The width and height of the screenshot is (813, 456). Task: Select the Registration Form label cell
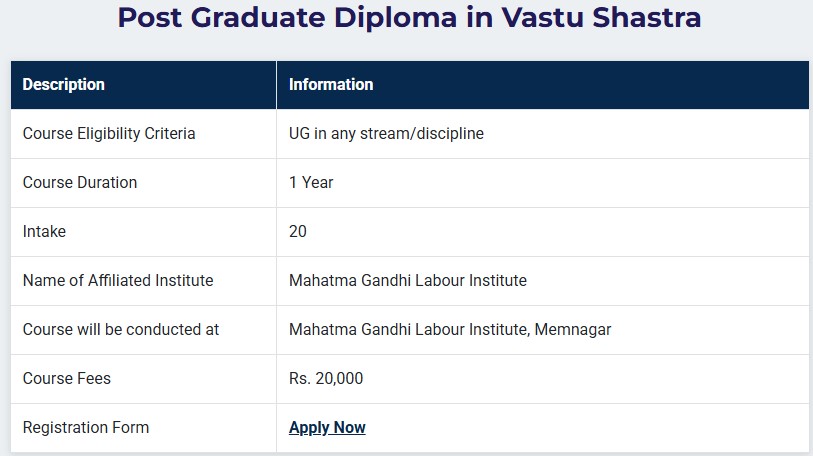[x=86, y=428]
